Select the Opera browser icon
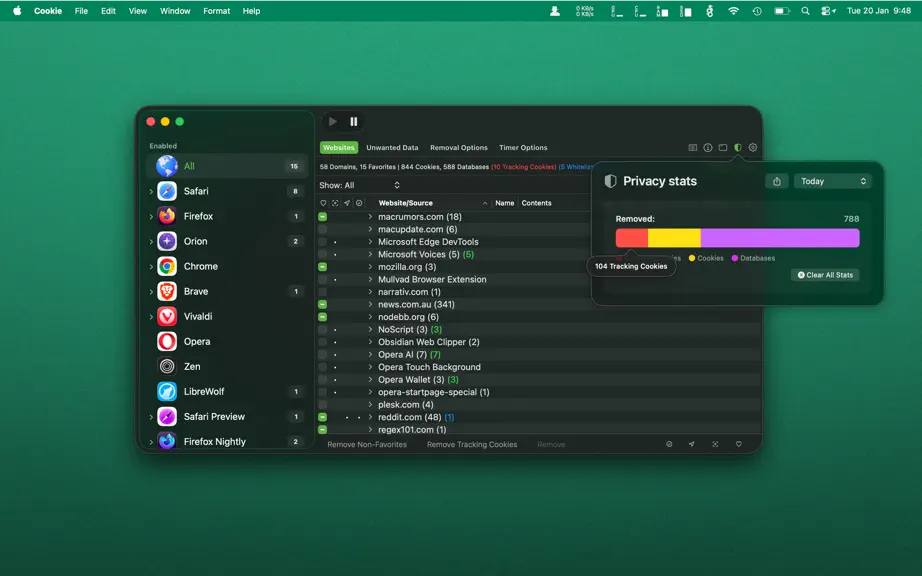Viewport: 922px width, 576px height. (x=167, y=341)
